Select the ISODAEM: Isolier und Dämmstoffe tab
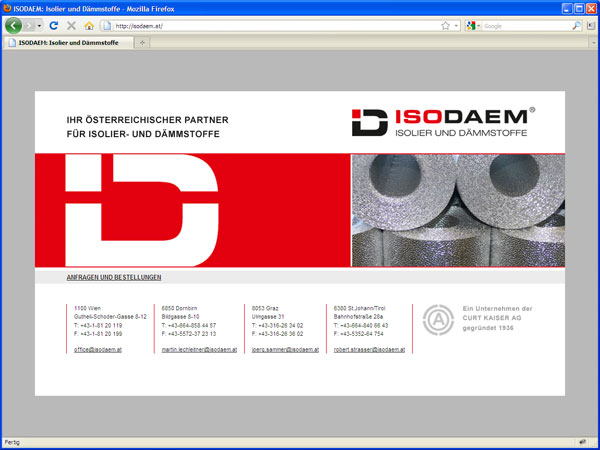 [68, 42]
